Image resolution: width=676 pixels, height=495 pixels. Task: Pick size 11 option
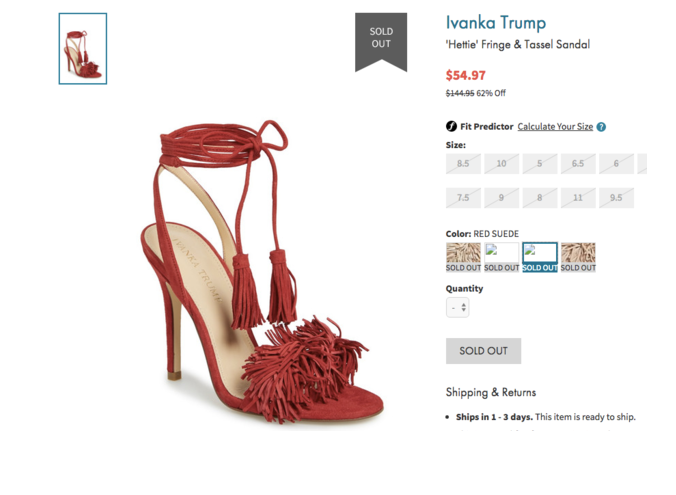coord(578,197)
